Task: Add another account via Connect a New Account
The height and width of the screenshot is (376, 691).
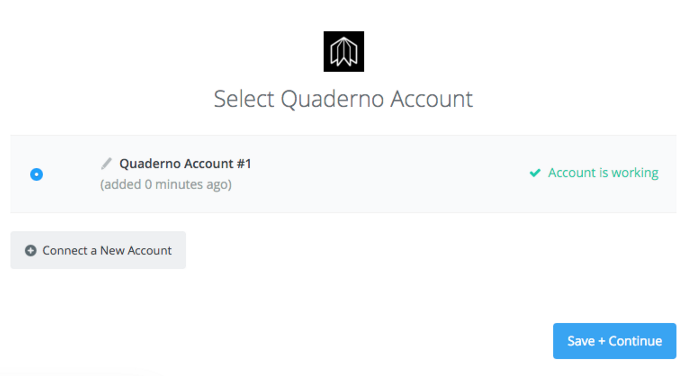Action: click(98, 250)
